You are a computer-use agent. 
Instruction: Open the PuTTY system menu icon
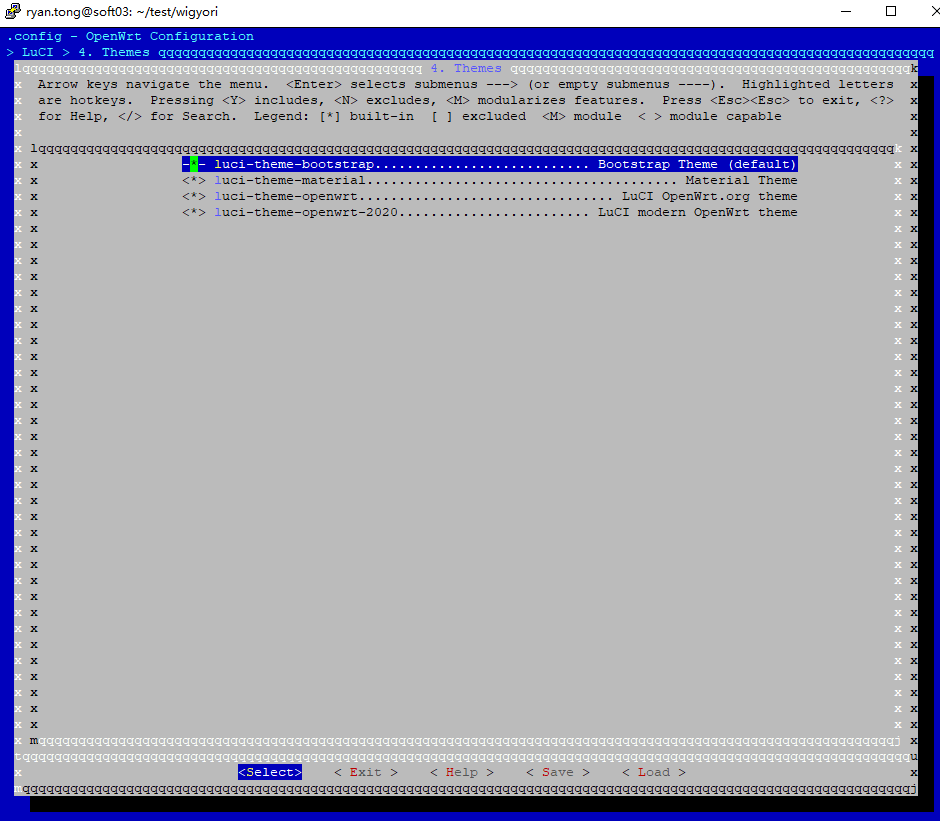13,12
